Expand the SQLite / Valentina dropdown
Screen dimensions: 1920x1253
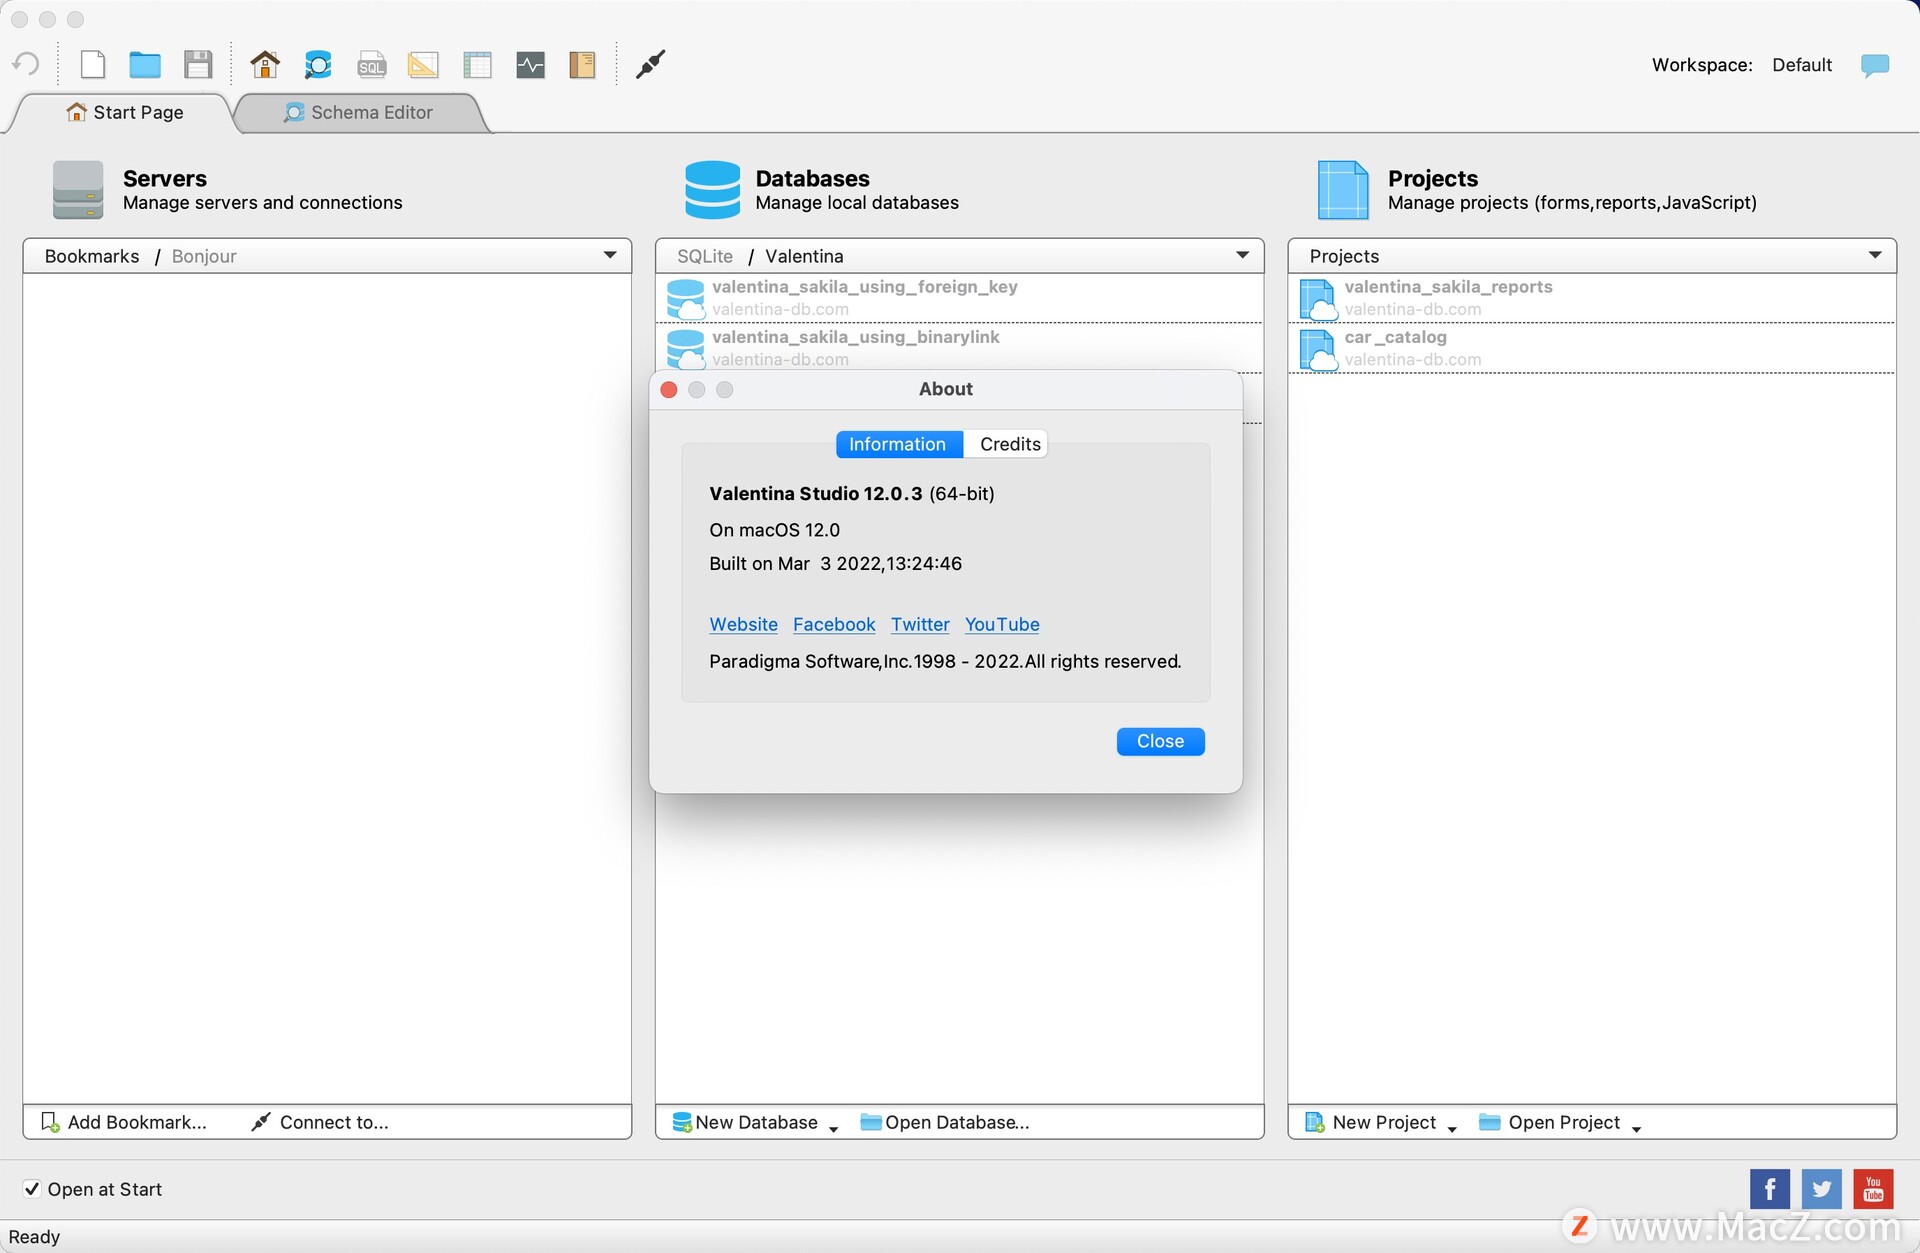pos(1242,256)
